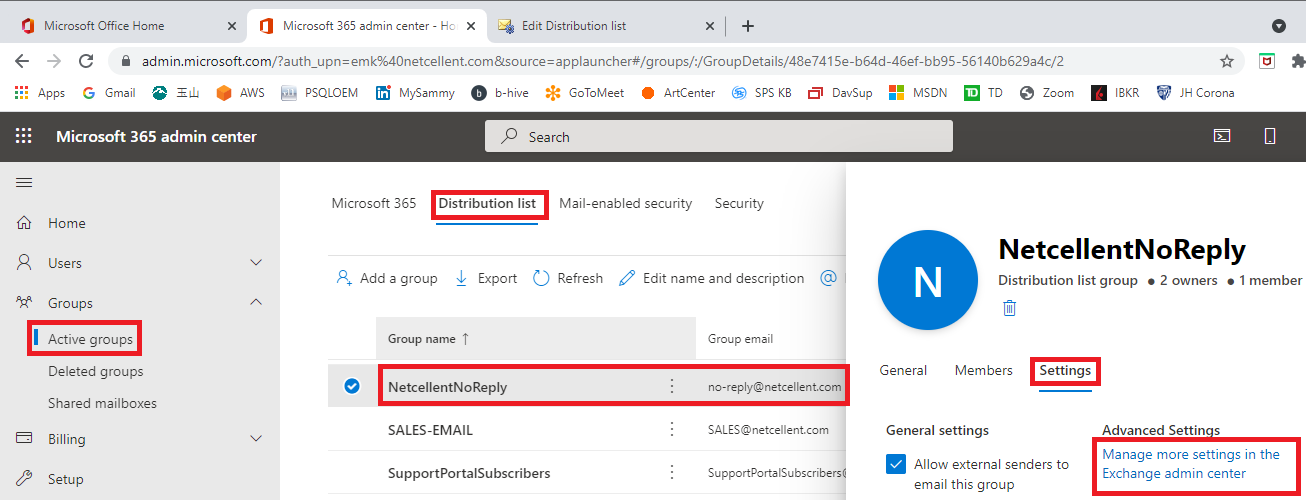
Task: Open the app launcher waffle icon
Action: [23, 136]
